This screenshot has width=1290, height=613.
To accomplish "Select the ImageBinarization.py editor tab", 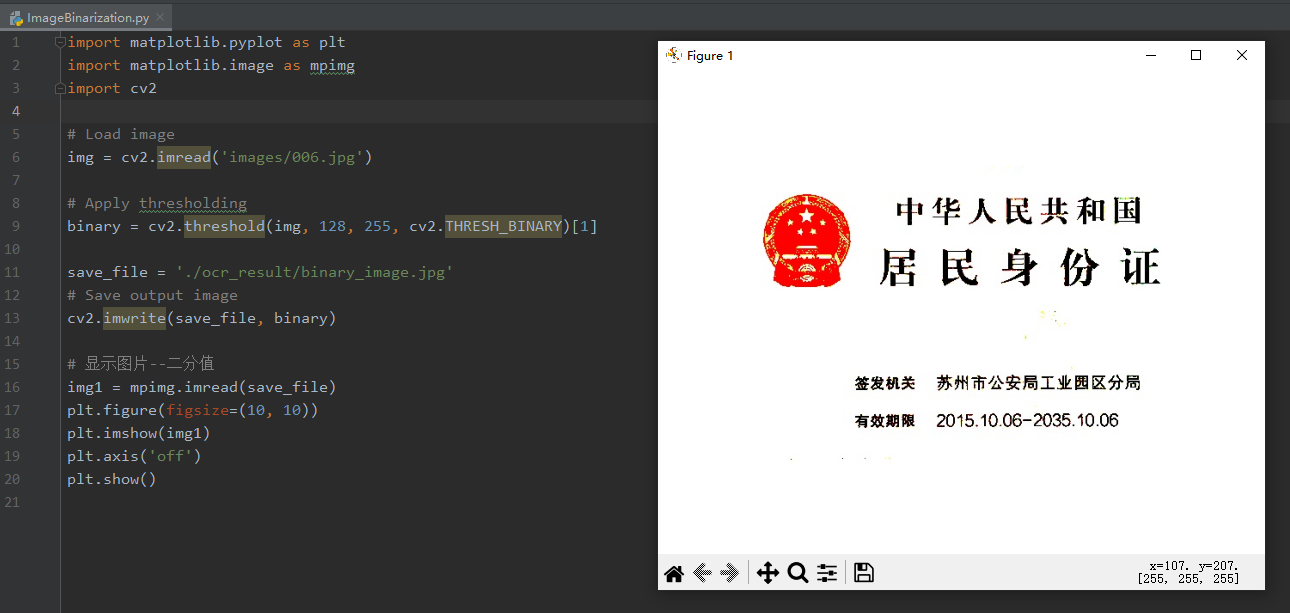I will point(86,17).
